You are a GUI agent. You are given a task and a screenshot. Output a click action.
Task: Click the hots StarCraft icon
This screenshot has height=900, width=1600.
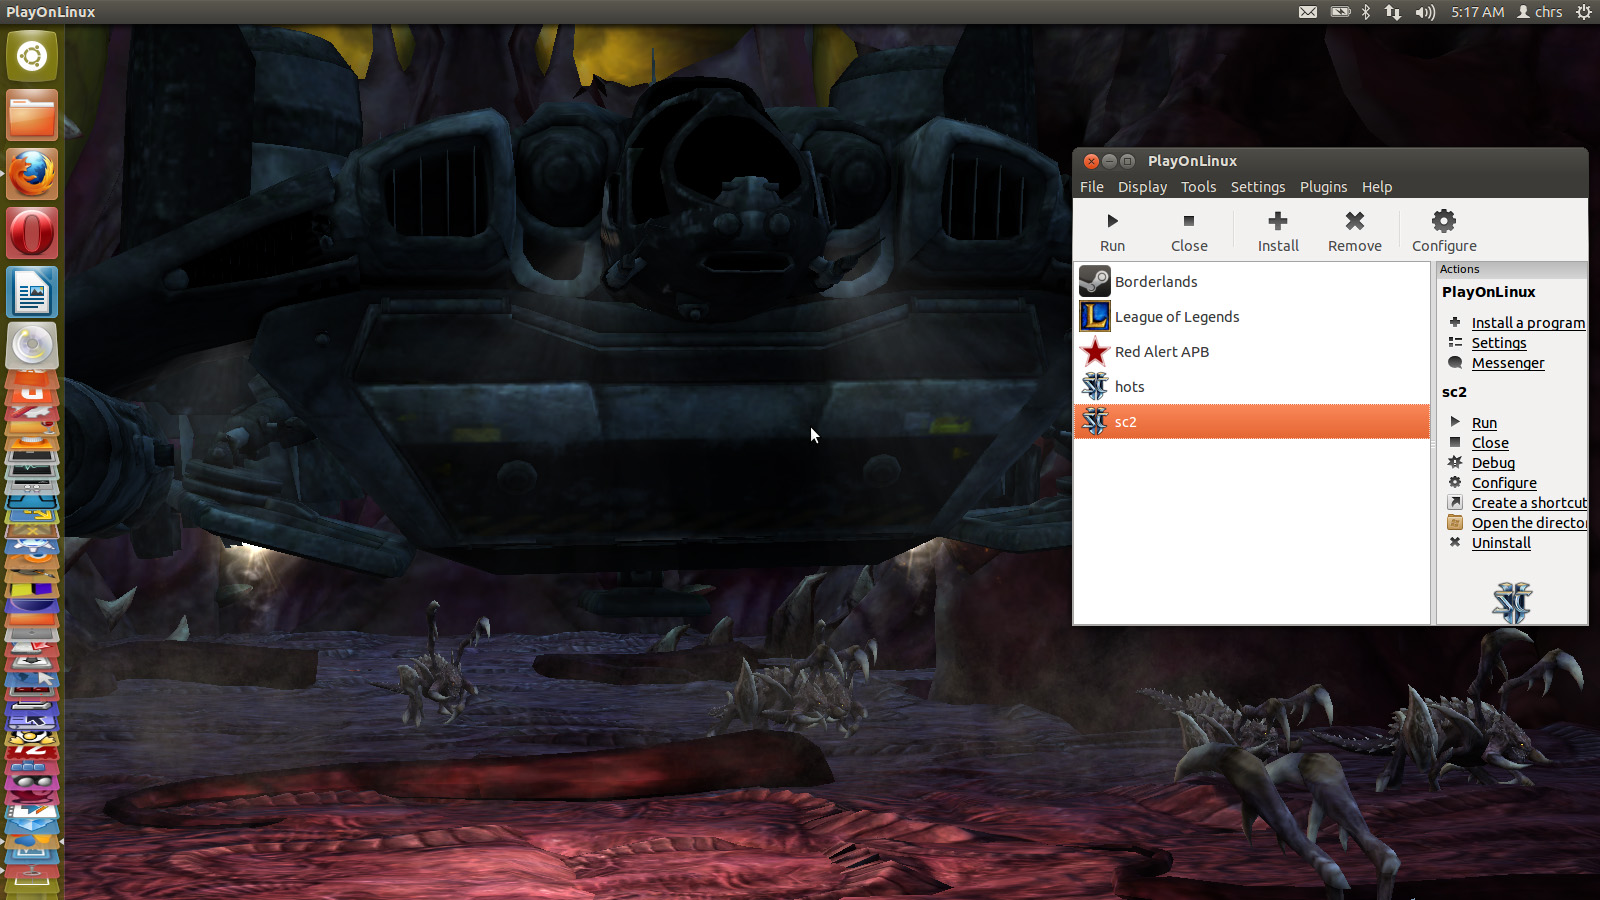(1095, 386)
